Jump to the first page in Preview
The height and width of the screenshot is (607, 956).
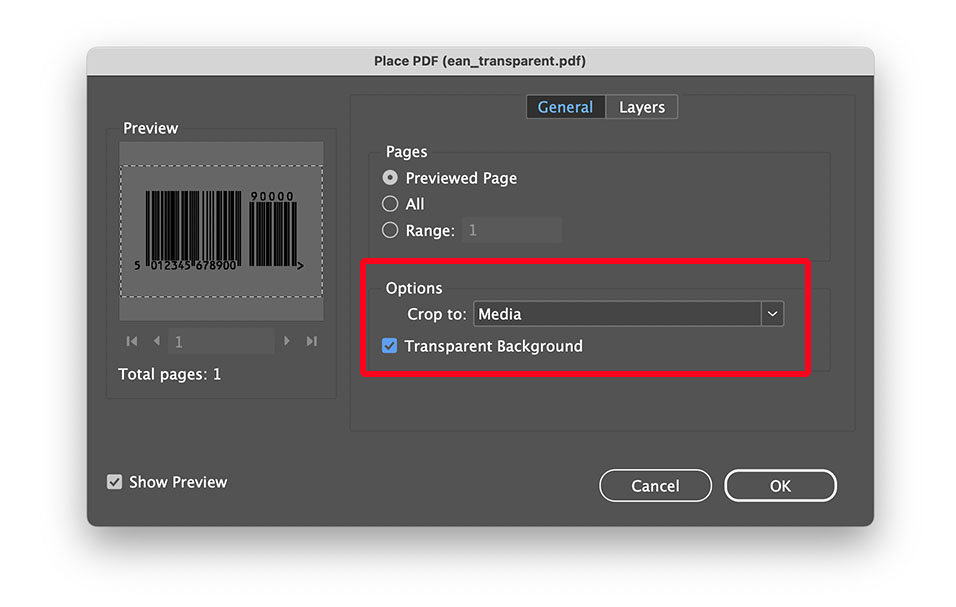pos(131,341)
